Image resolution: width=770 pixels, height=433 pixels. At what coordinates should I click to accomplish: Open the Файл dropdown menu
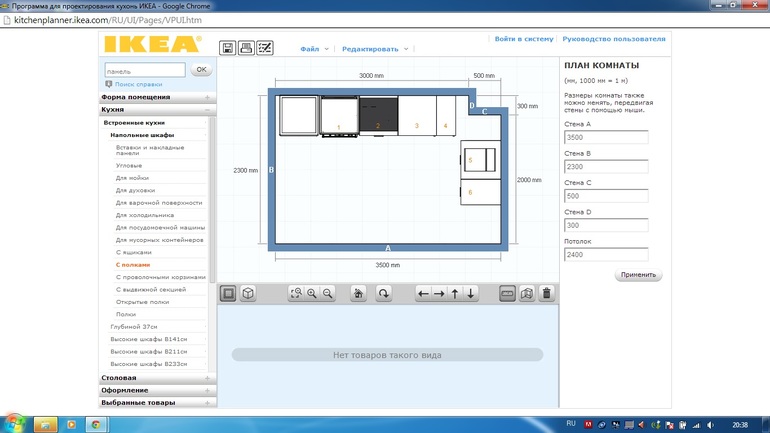click(312, 49)
